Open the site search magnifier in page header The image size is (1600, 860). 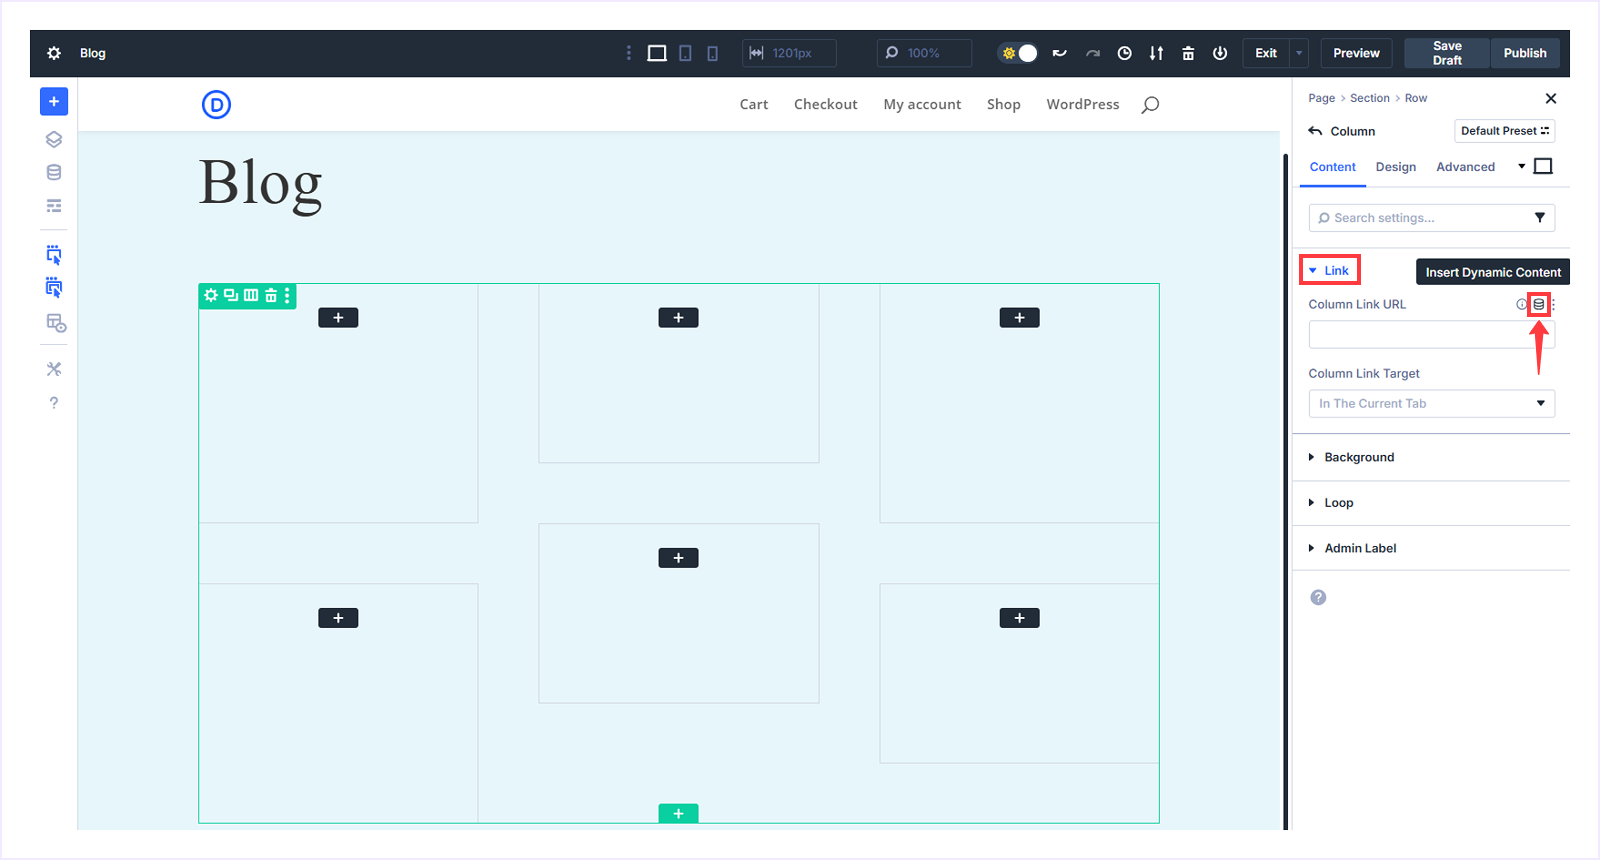coord(1150,104)
